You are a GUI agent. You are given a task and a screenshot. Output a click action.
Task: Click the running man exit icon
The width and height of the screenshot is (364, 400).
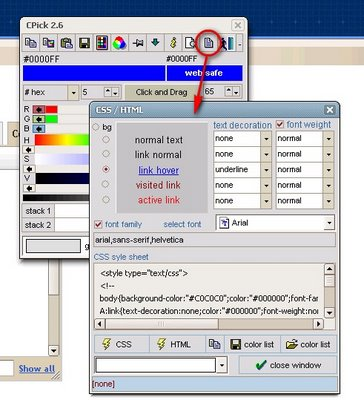pyautogui.click(x=227, y=43)
